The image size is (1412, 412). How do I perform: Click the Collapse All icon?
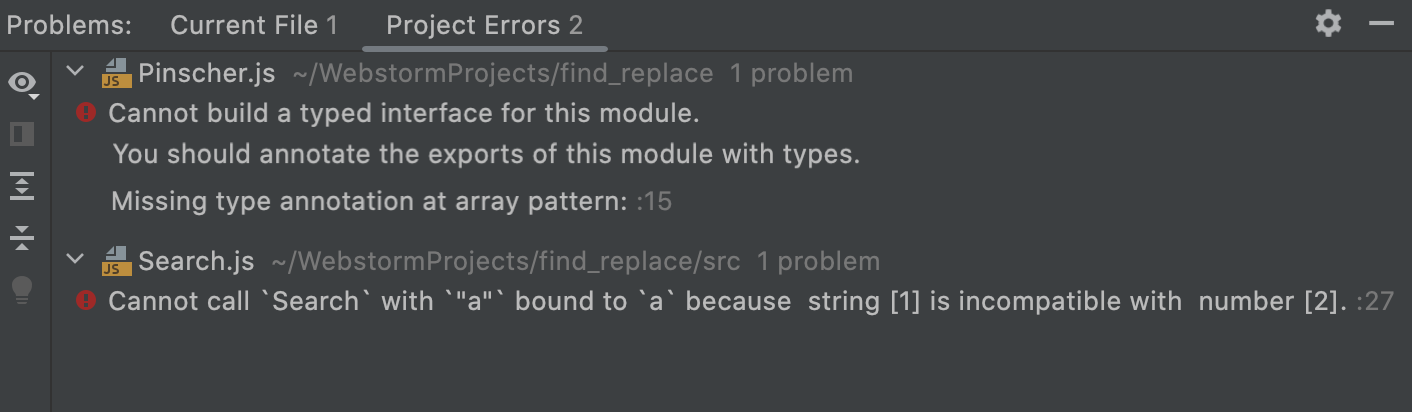pos(22,238)
